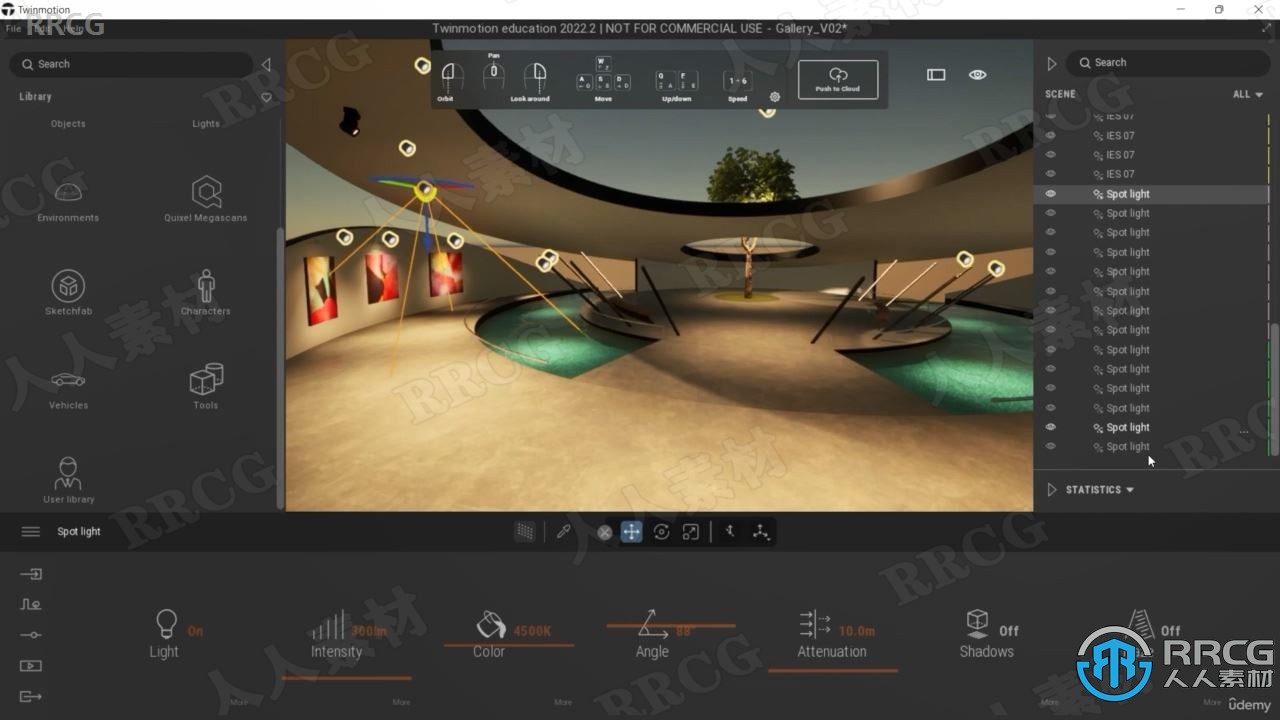1280x720 pixels.
Task: Open the Export dock icon
Action: (31, 696)
